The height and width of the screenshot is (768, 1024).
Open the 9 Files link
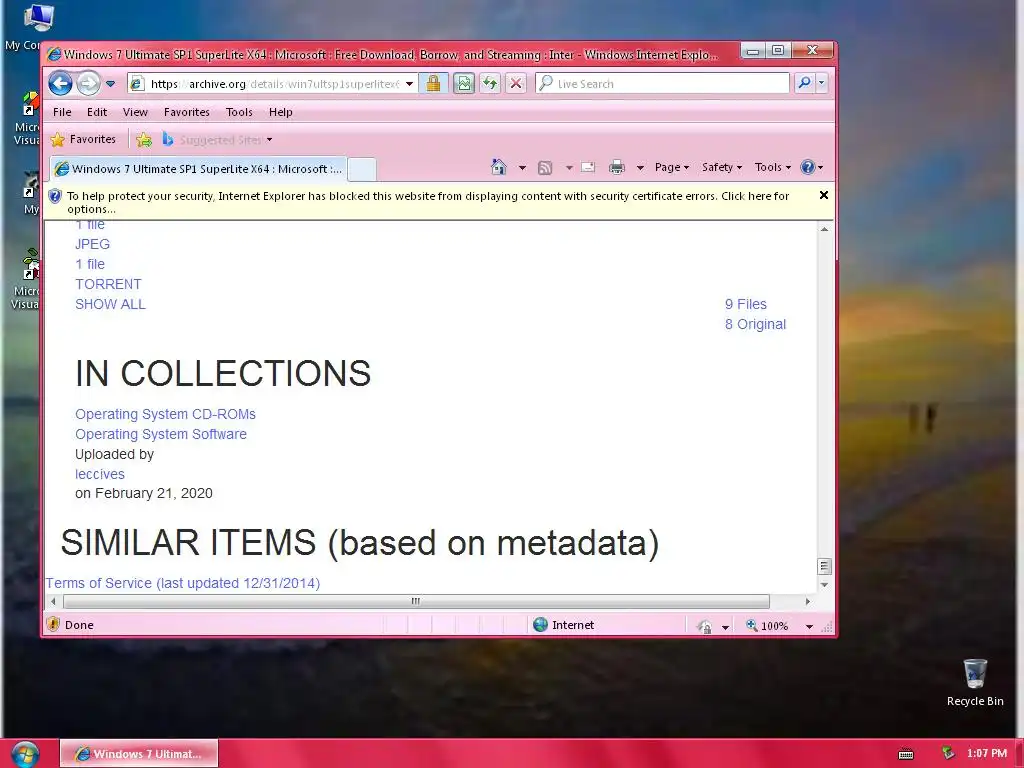745,304
